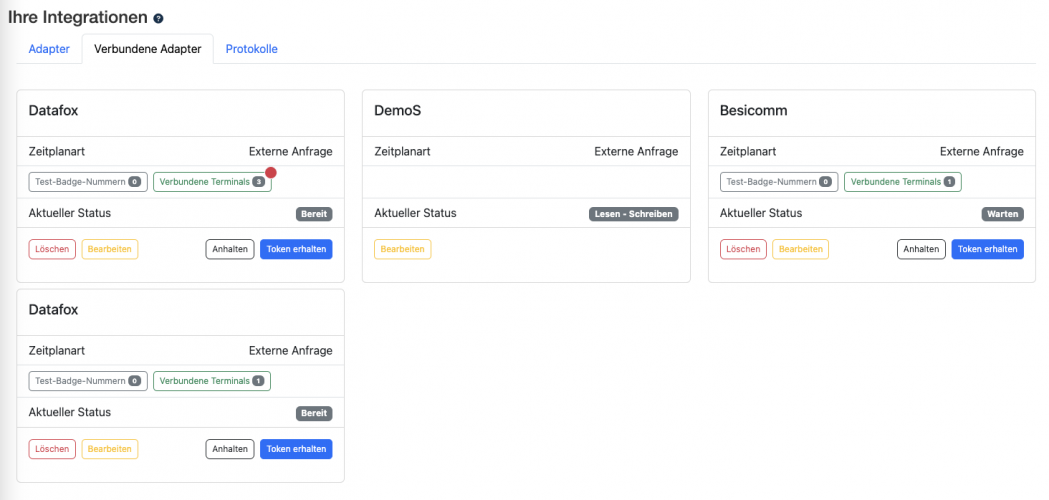Click Aktueller Status label on the Besicomm card
Screen dimensions: 1049x500
pos(761,214)
